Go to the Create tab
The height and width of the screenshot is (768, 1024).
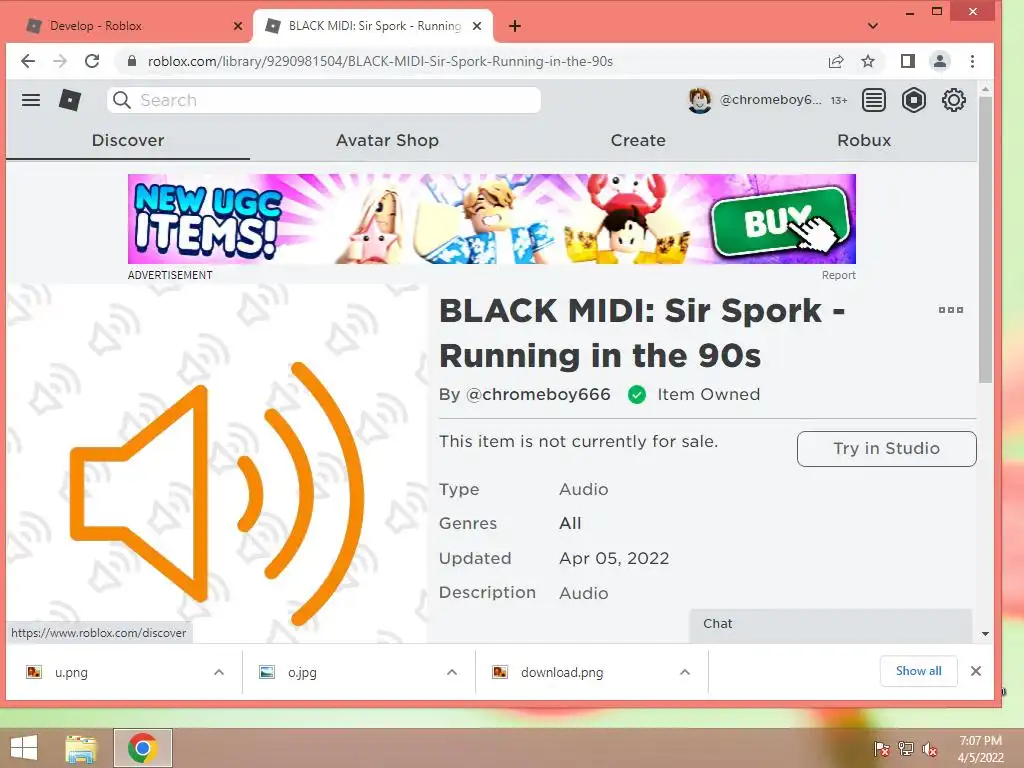coord(638,140)
